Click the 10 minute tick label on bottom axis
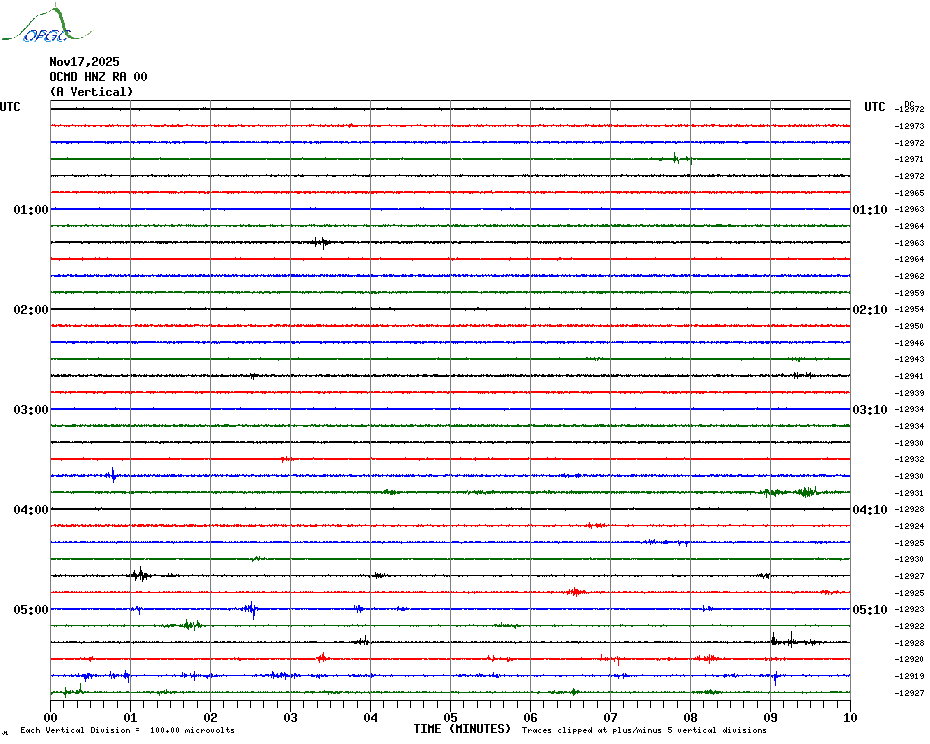This screenshot has height=744, width=930. point(849,717)
